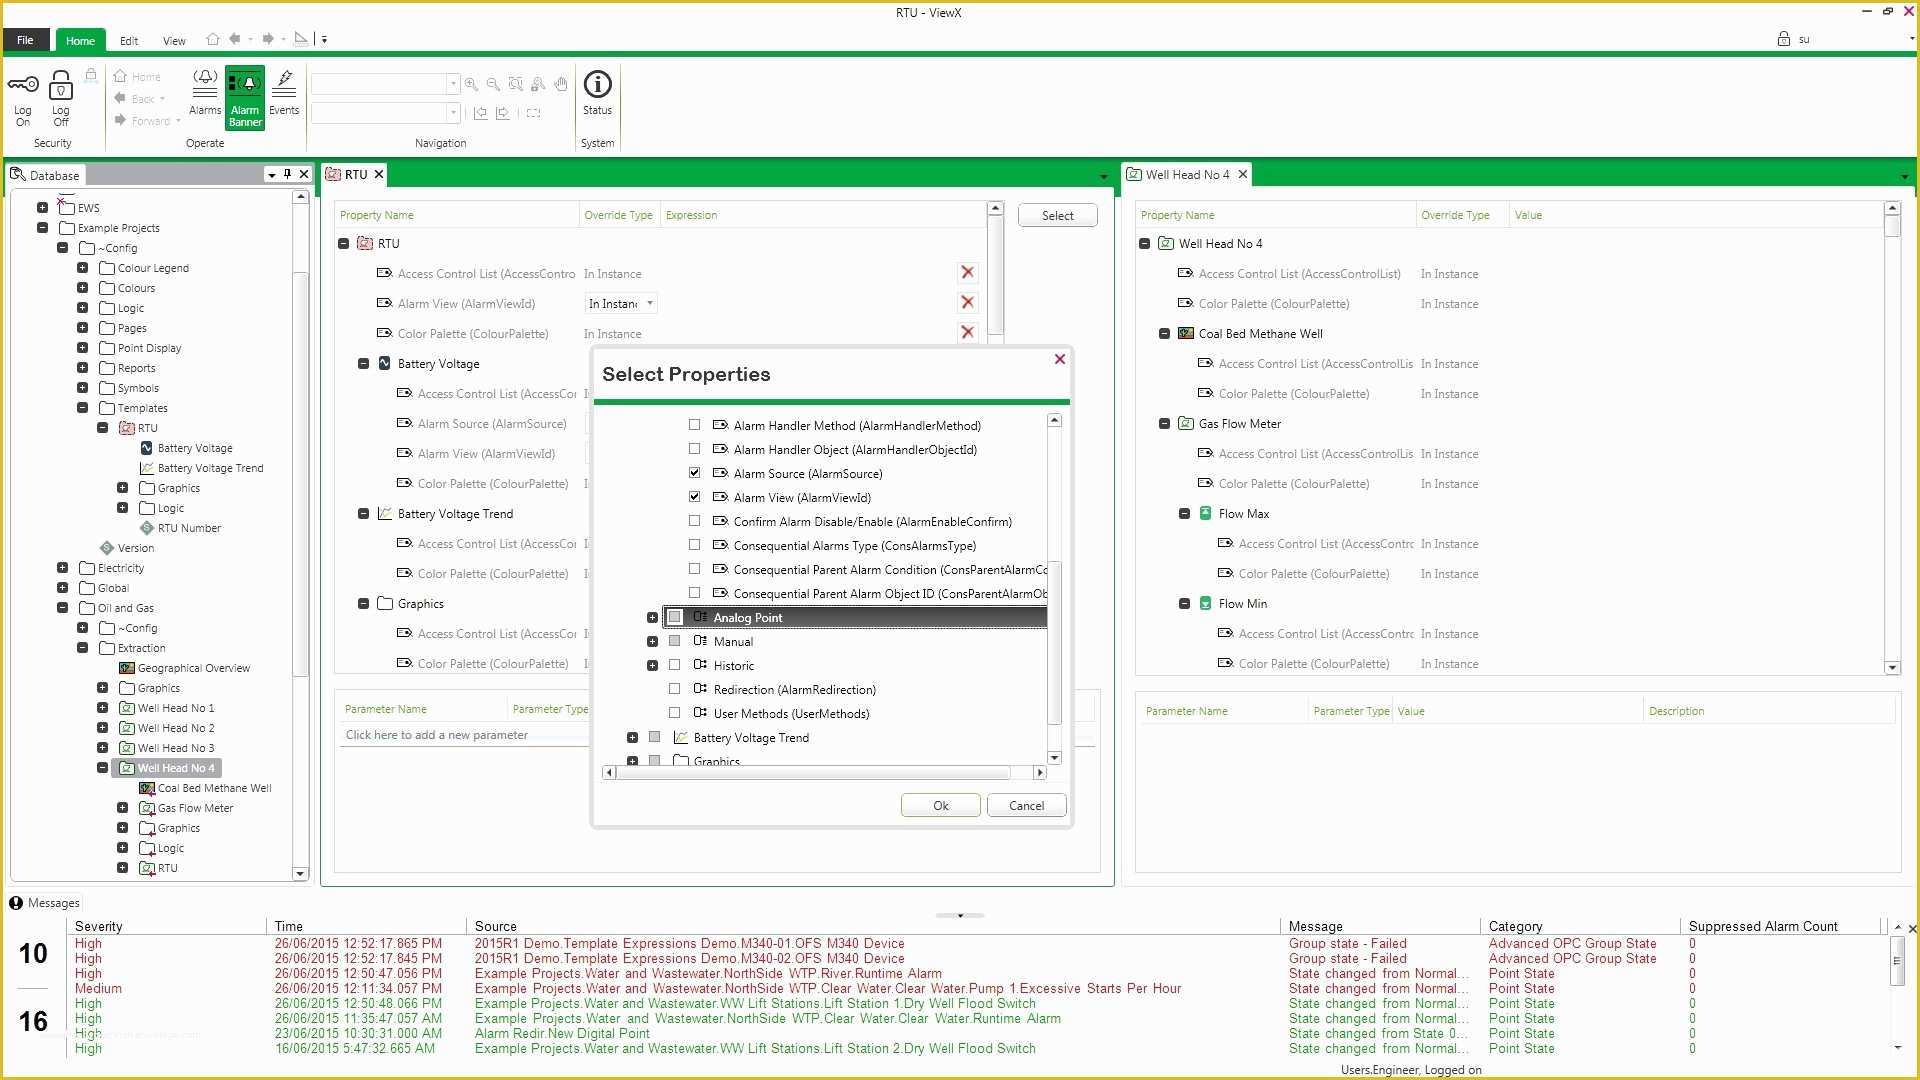This screenshot has width=1920, height=1080.
Task: Click the Messages panel icon
Action: click(x=16, y=903)
